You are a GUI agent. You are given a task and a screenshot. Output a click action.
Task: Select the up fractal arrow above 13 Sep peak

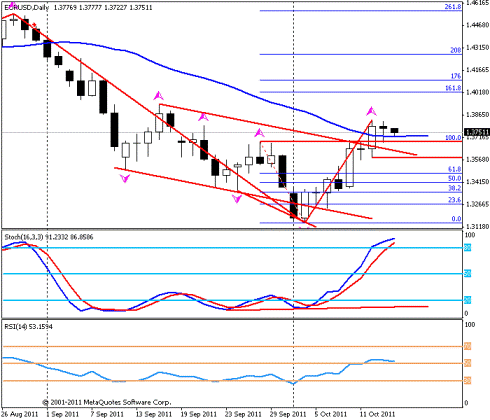pos(158,96)
